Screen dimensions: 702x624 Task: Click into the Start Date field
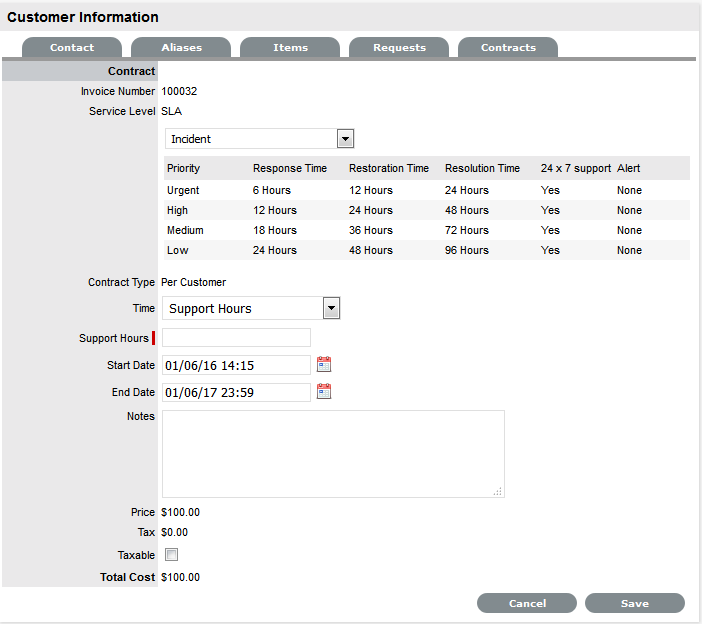[236, 365]
